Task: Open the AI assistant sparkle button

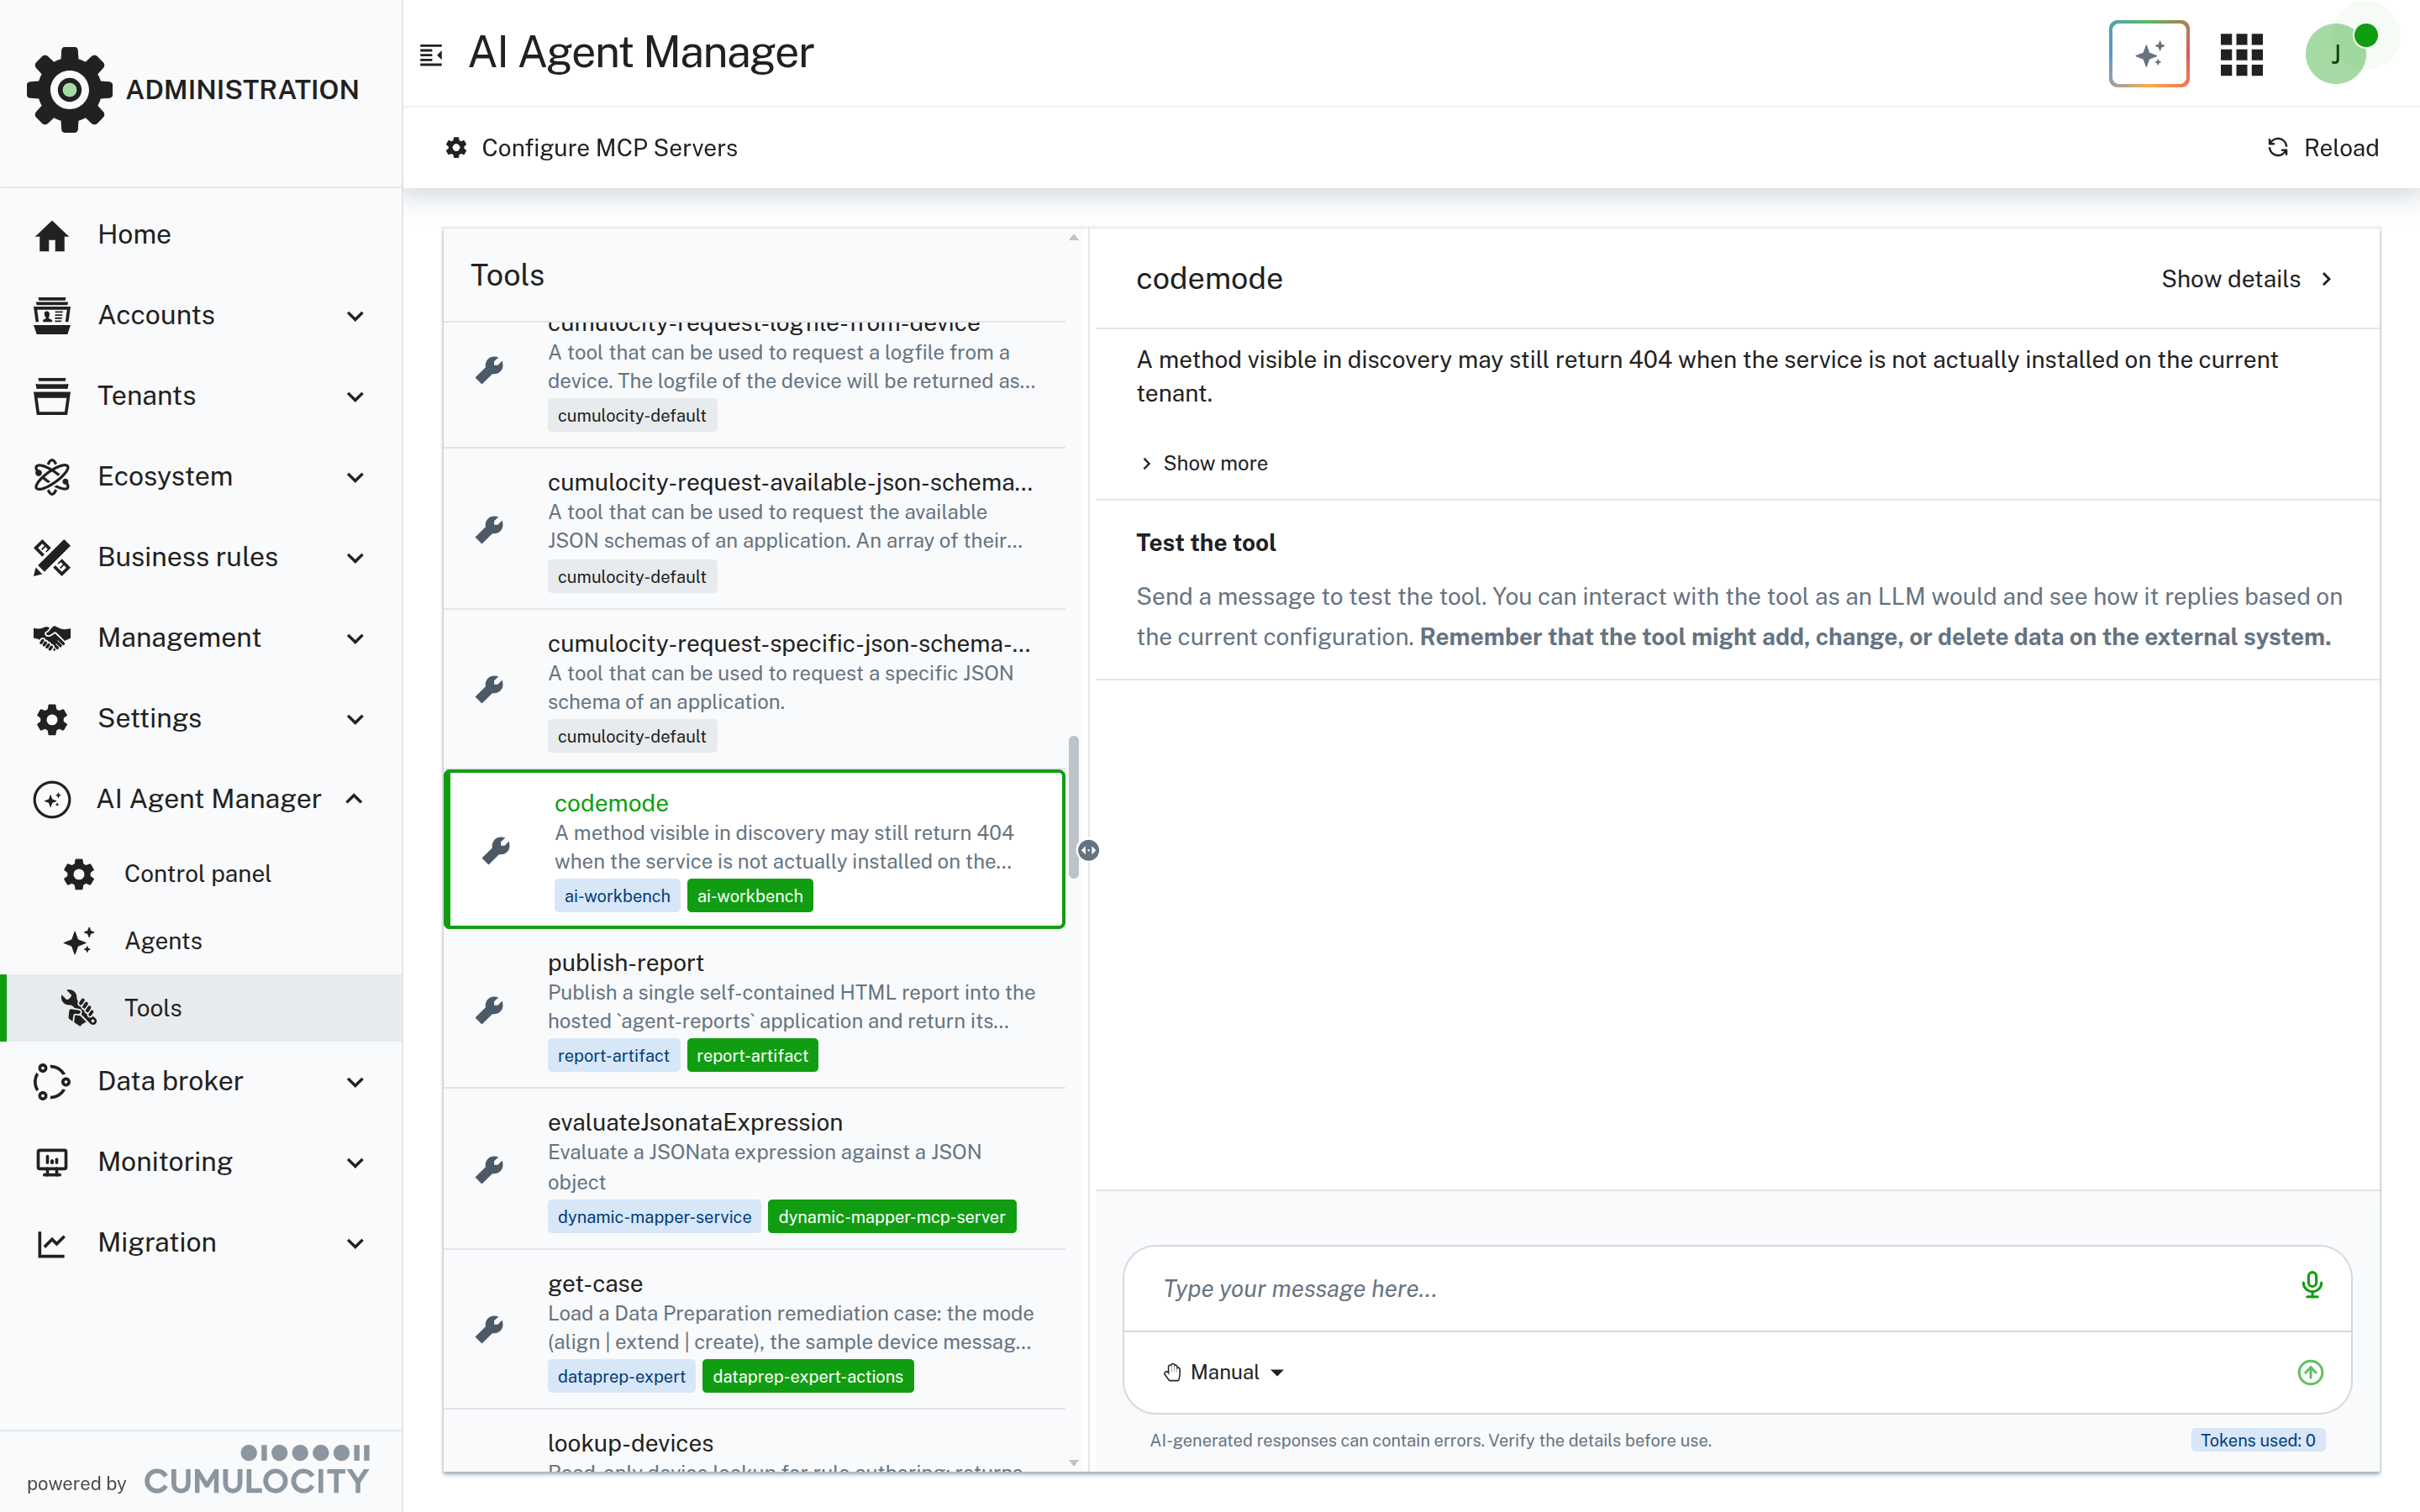Action: click(x=2148, y=54)
